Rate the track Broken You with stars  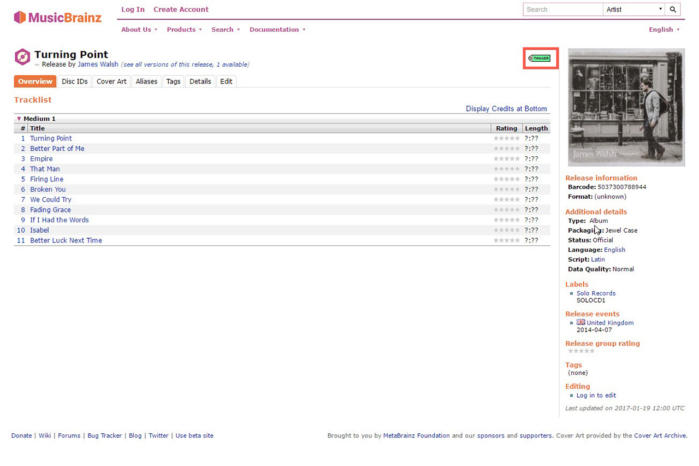[x=506, y=190]
